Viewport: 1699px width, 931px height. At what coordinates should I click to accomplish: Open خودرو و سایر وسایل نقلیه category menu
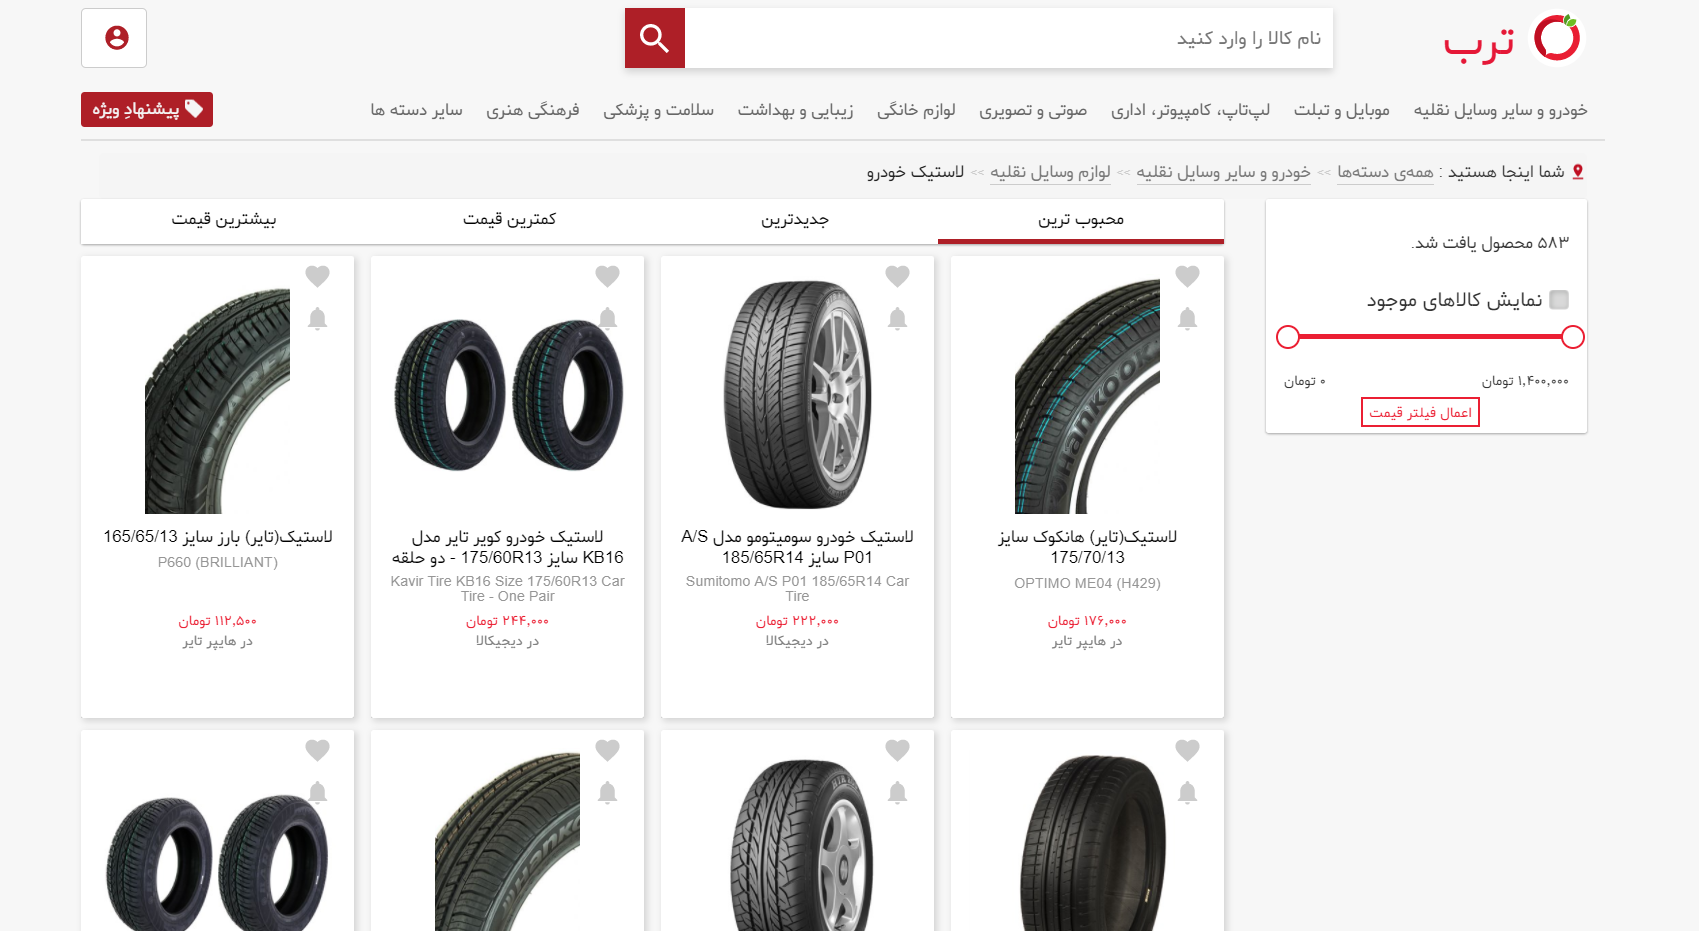click(x=1500, y=110)
